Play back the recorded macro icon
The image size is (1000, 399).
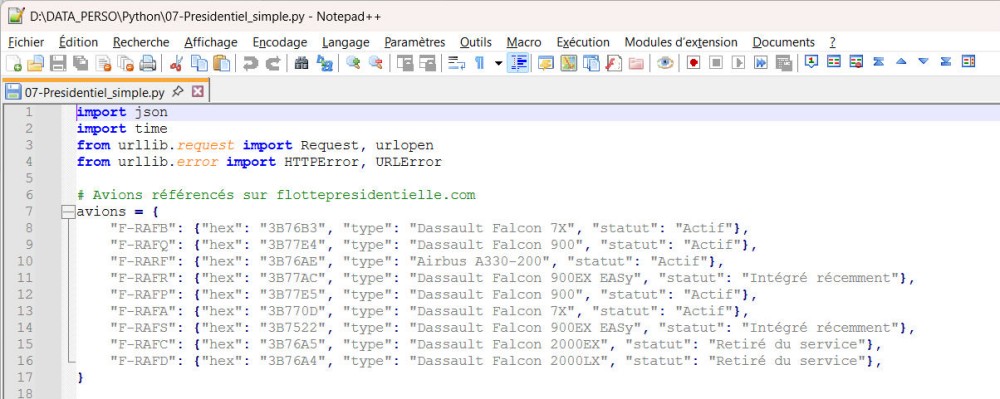pos(738,62)
